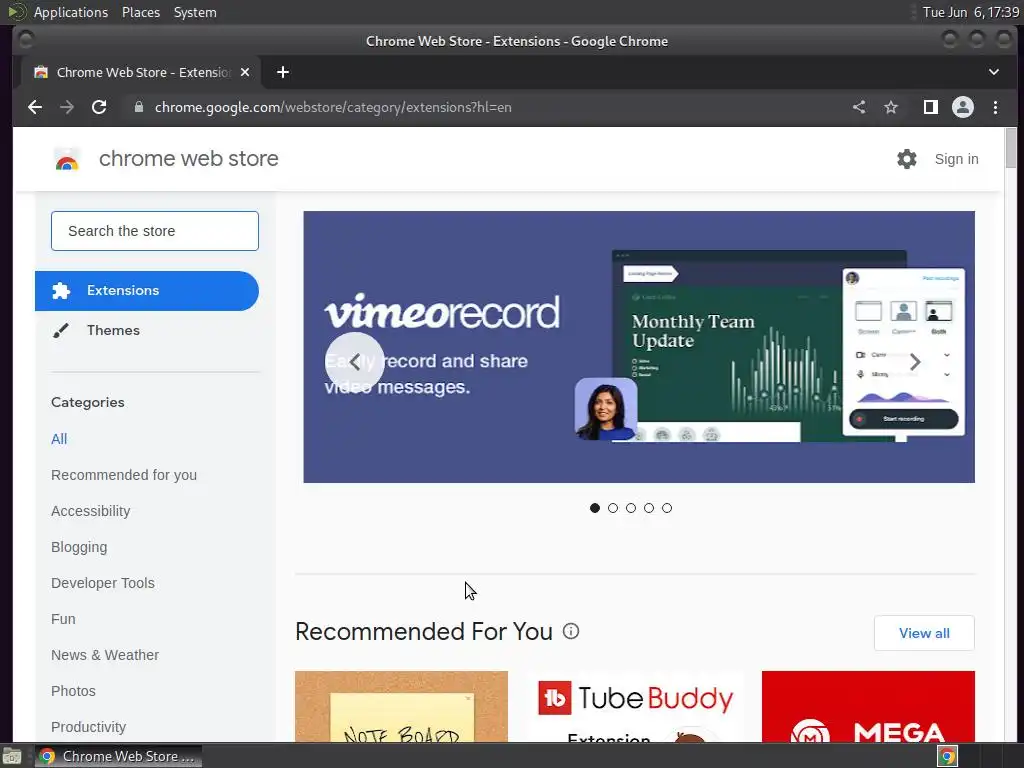Click the chrome web store rainbow logo
The image size is (1024, 768).
pyautogui.click(x=67, y=159)
